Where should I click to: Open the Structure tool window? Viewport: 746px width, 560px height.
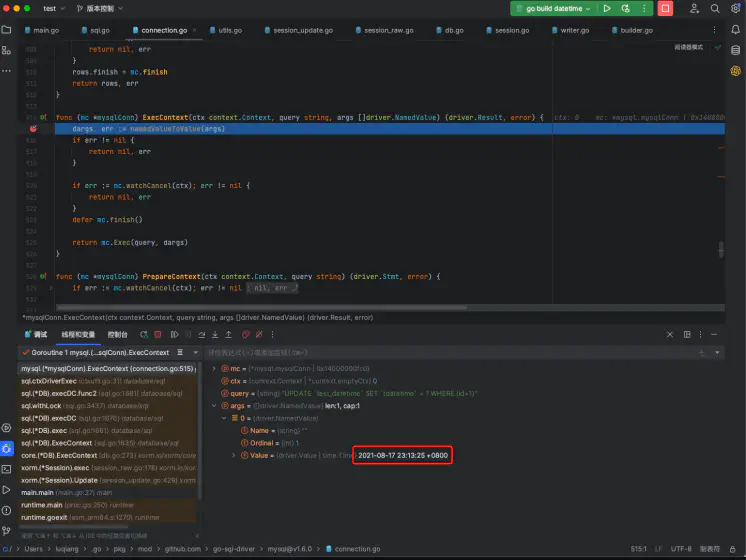click(7, 50)
